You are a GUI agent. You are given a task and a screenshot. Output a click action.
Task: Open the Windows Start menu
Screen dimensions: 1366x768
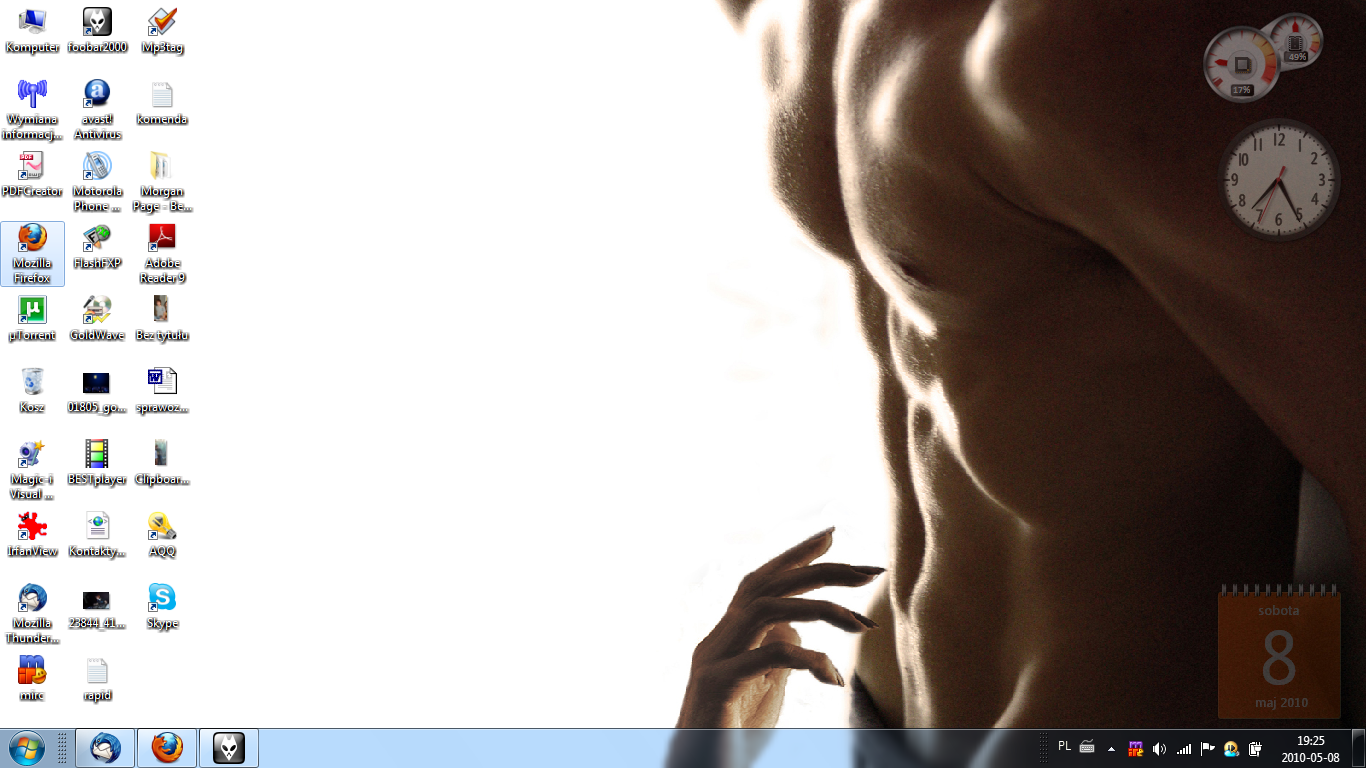point(26,748)
